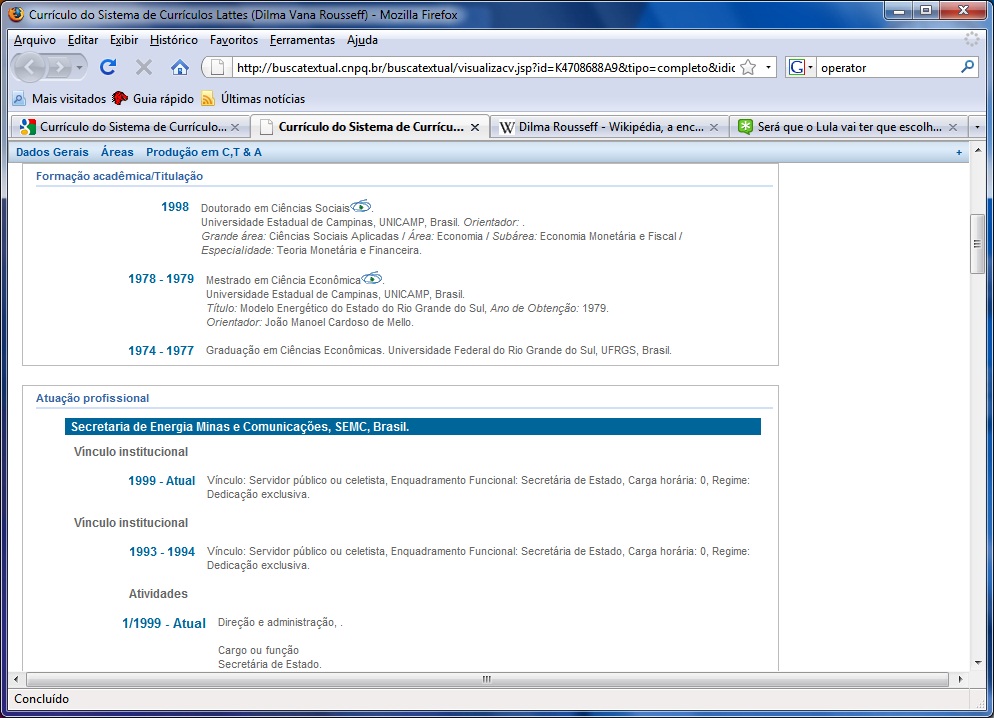Open the list all tabs dropdown
994x718 pixels.
979,127
